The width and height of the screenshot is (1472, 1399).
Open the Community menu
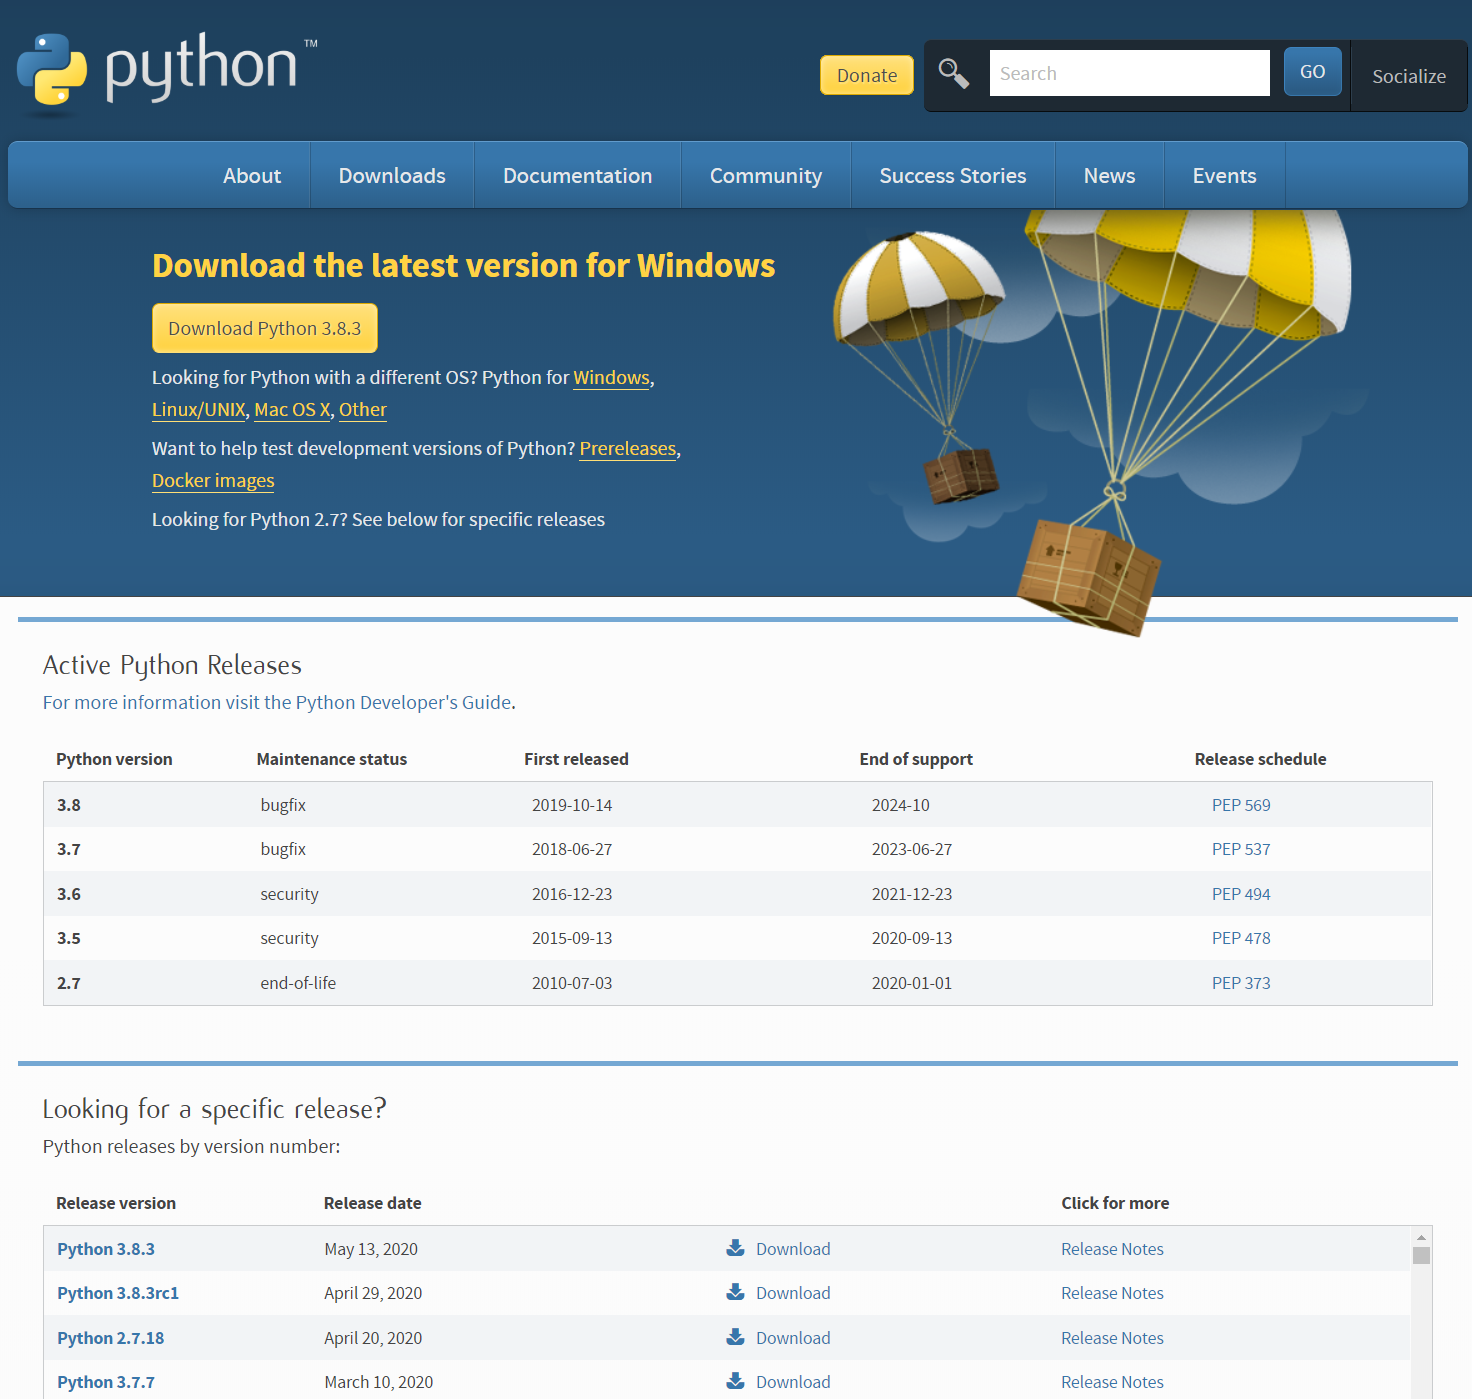click(766, 176)
